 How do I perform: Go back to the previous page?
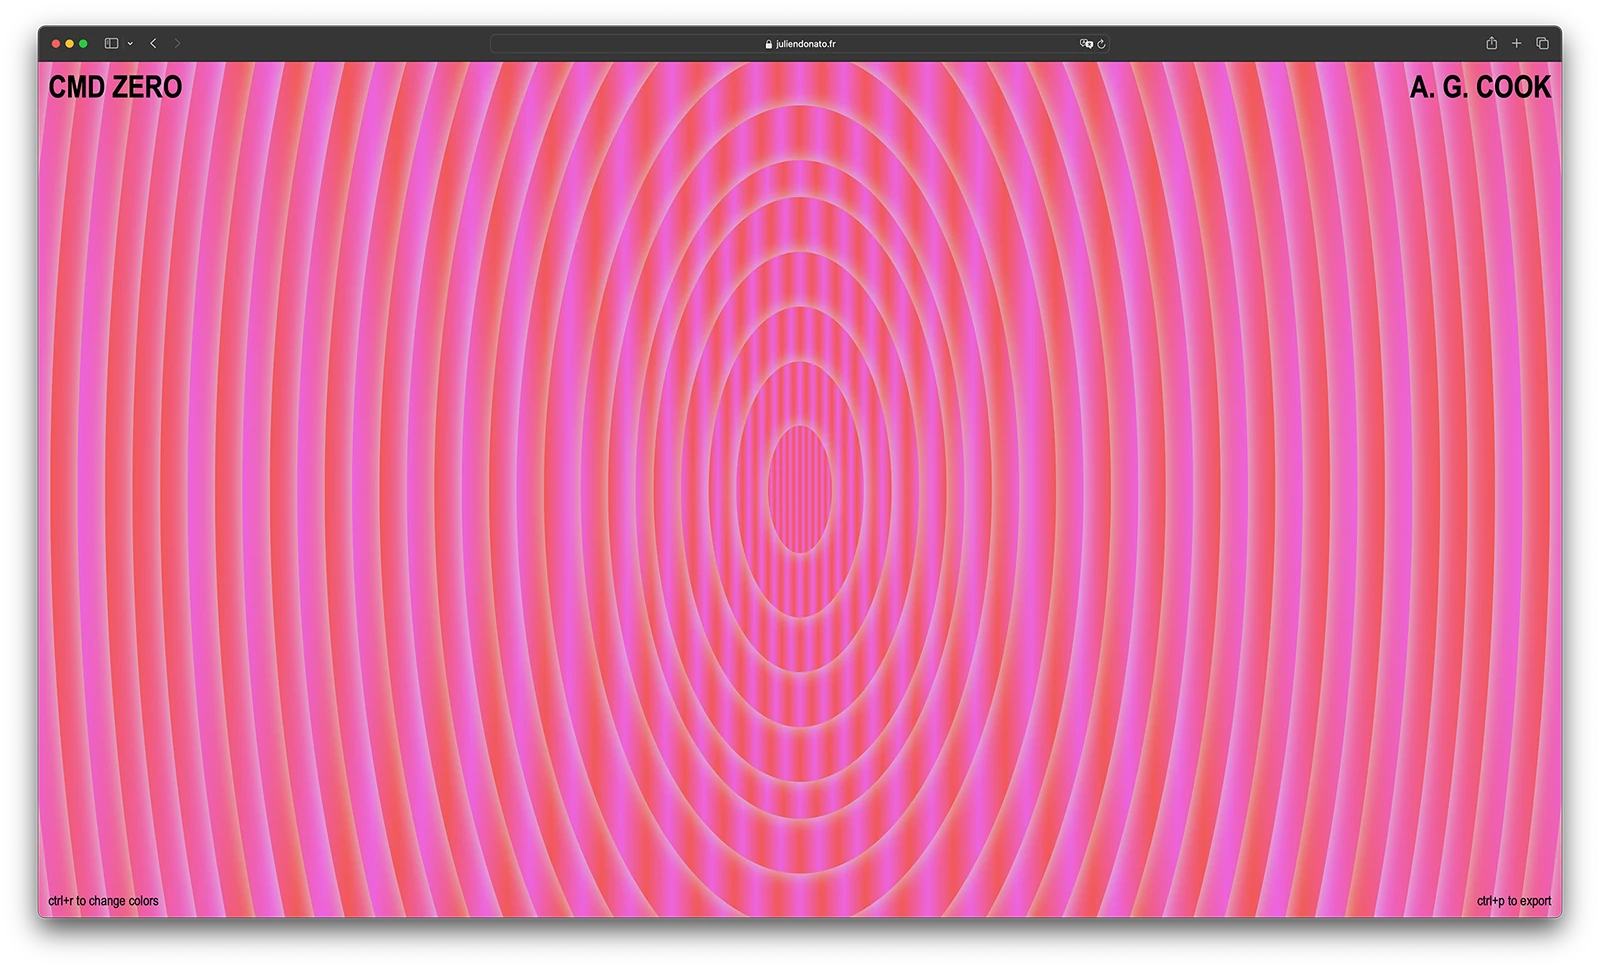tap(153, 43)
